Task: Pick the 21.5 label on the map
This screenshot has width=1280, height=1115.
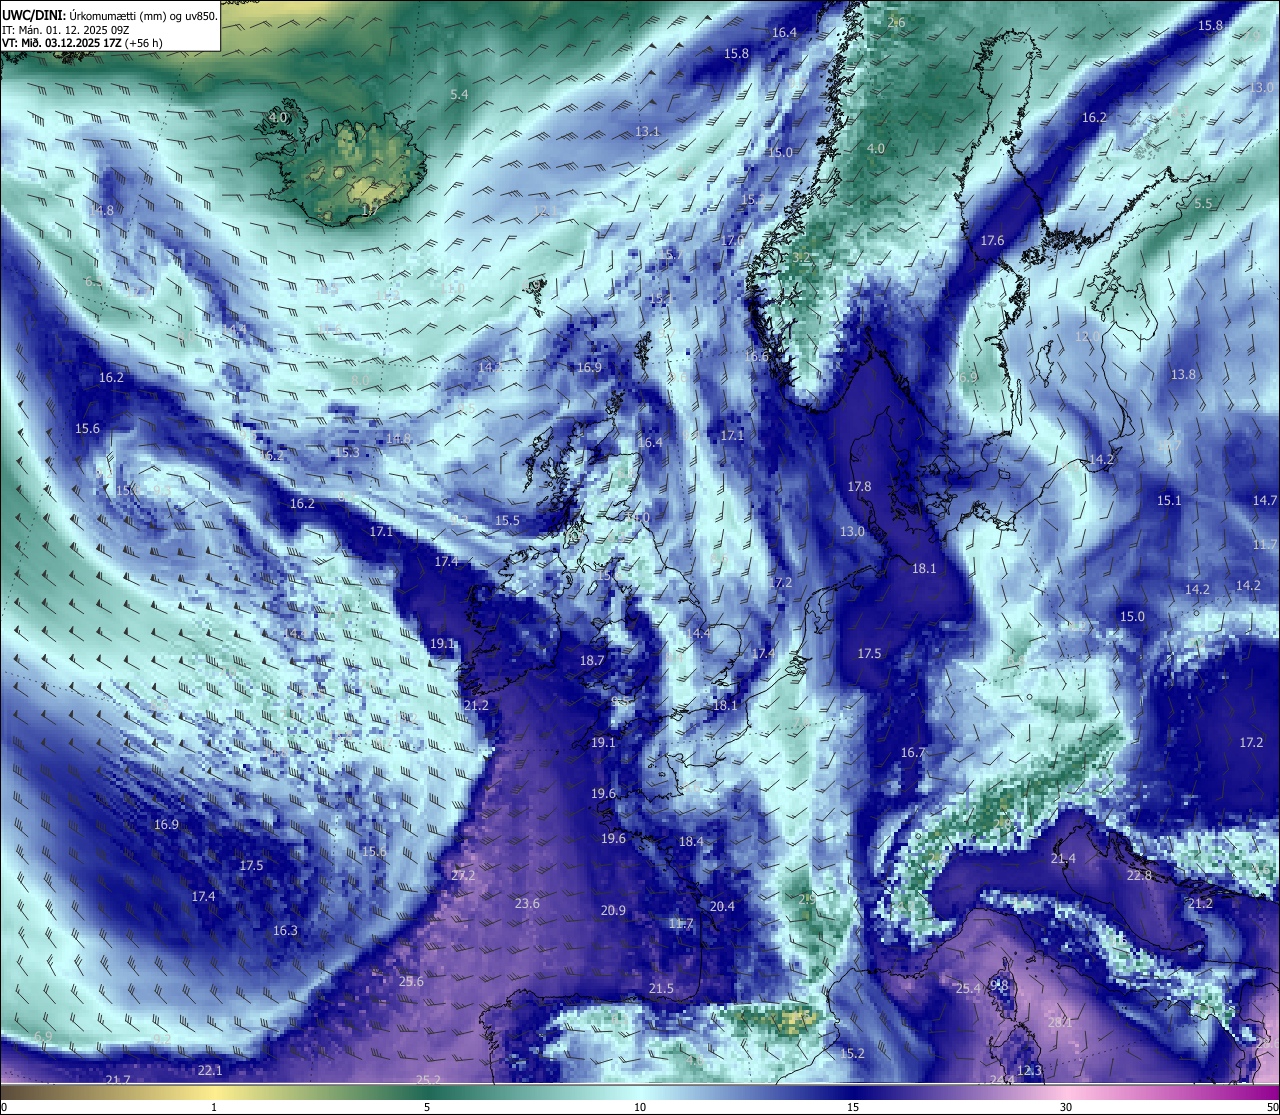Action: pyautogui.click(x=661, y=988)
